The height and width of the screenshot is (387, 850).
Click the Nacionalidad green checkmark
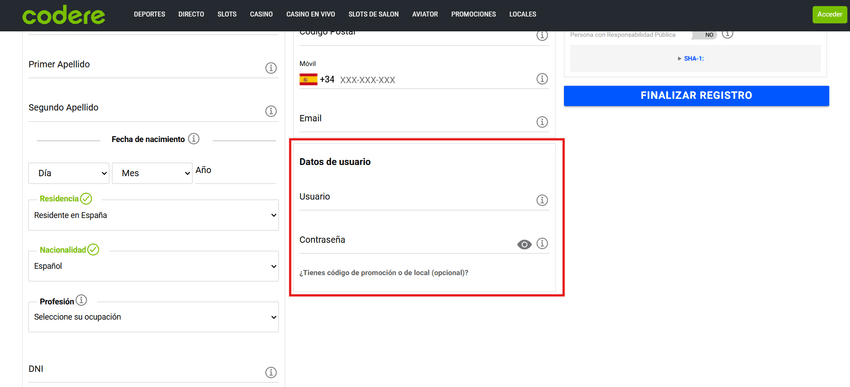93,250
